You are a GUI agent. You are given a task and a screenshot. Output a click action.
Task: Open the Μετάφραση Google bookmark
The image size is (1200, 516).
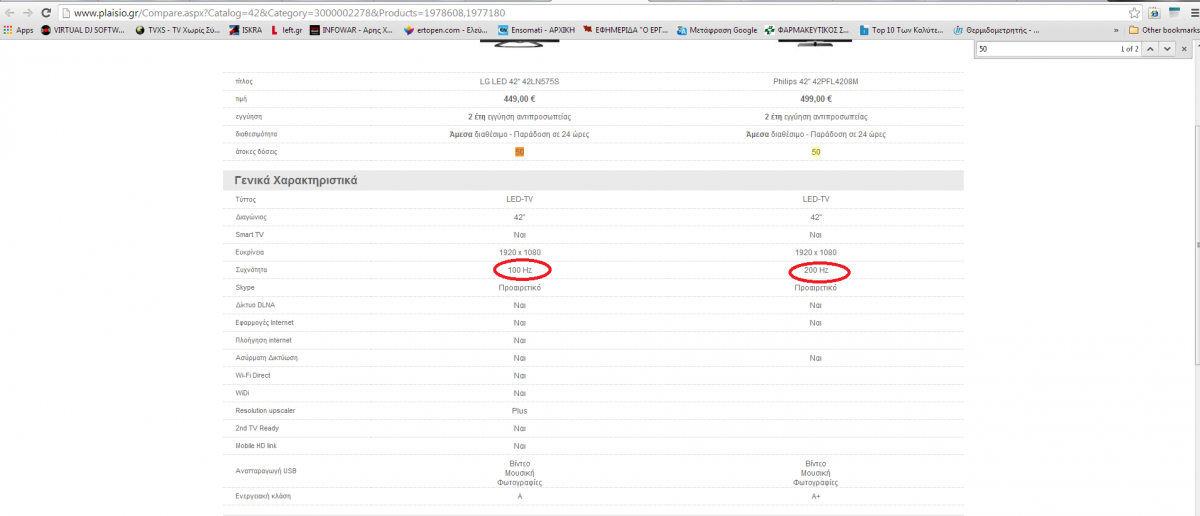point(717,30)
